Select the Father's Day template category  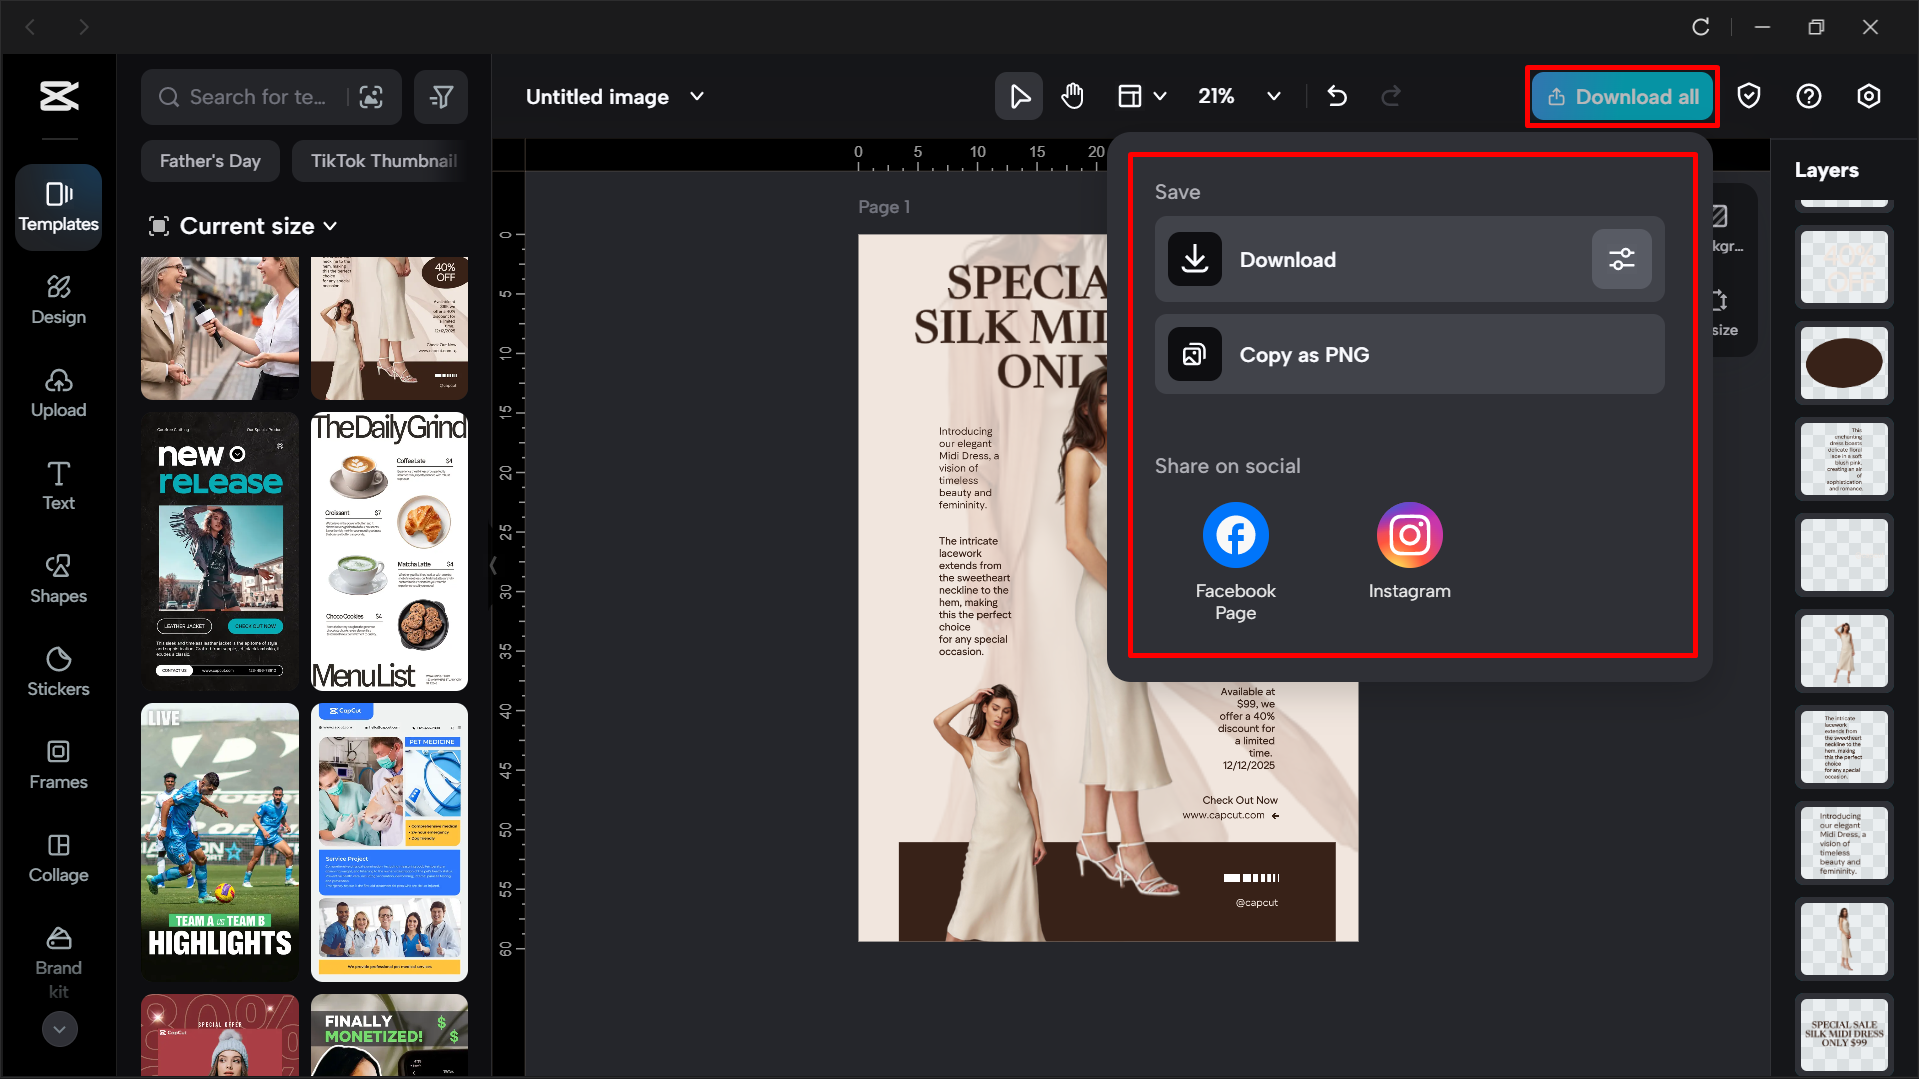tap(210, 160)
